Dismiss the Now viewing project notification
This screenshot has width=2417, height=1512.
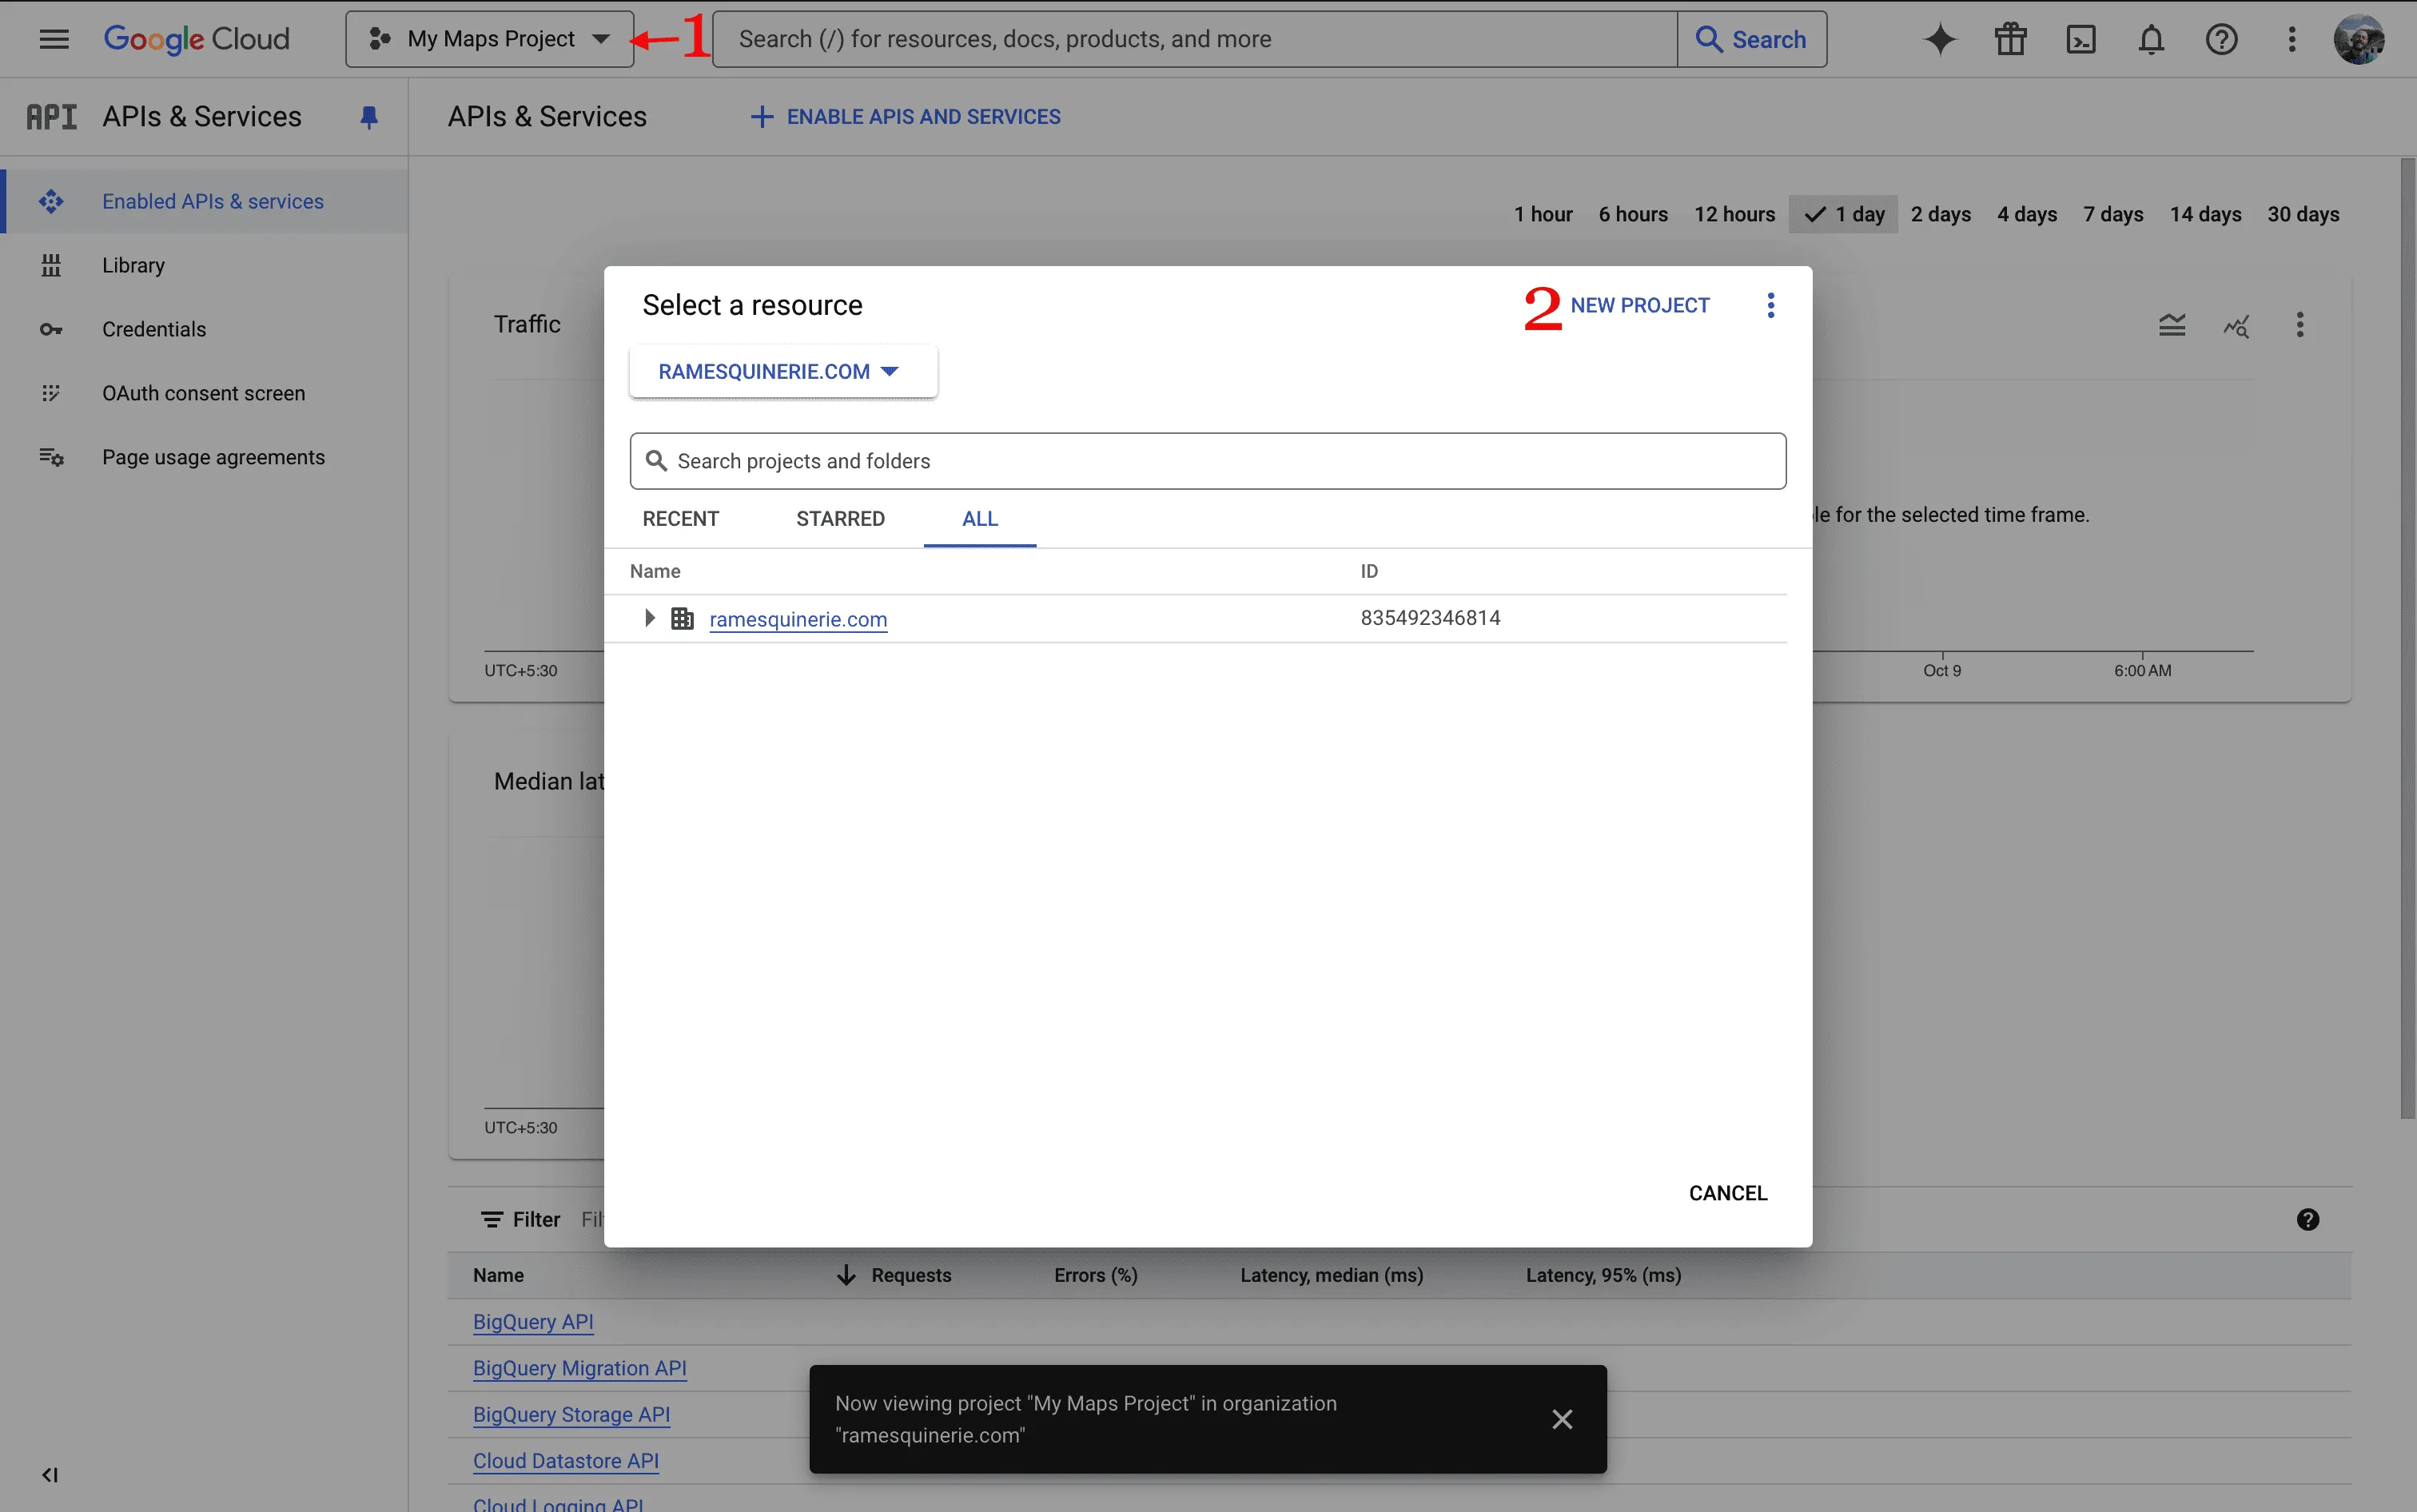coord(1562,1419)
